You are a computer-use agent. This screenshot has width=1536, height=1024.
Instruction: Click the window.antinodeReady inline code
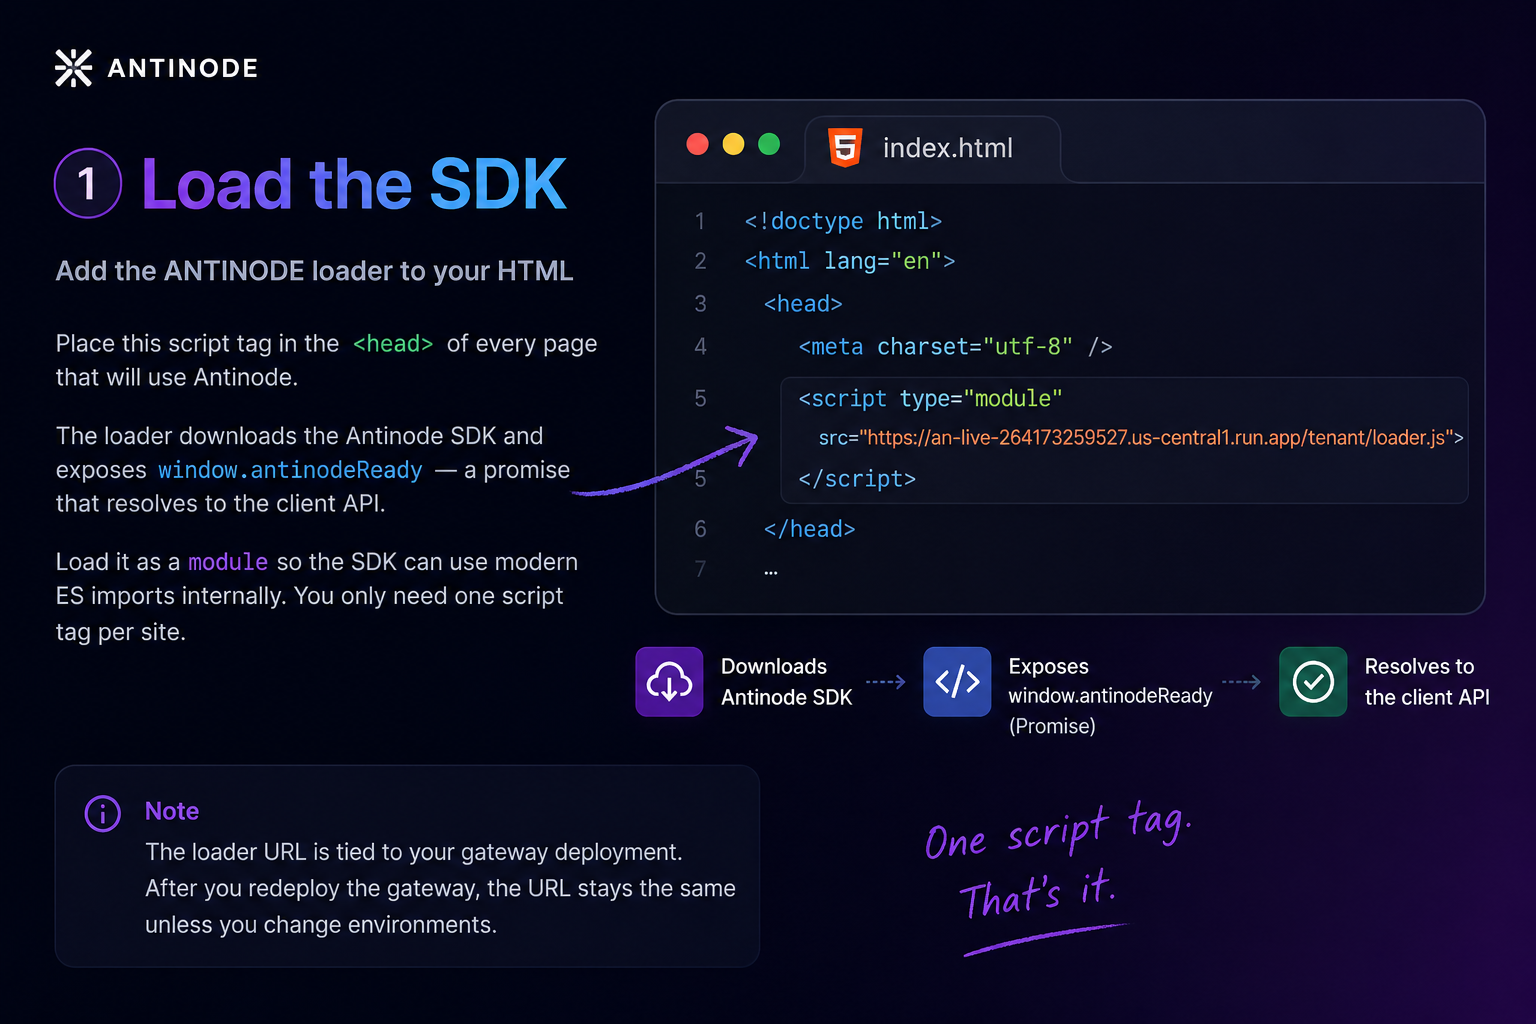(x=290, y=470)
